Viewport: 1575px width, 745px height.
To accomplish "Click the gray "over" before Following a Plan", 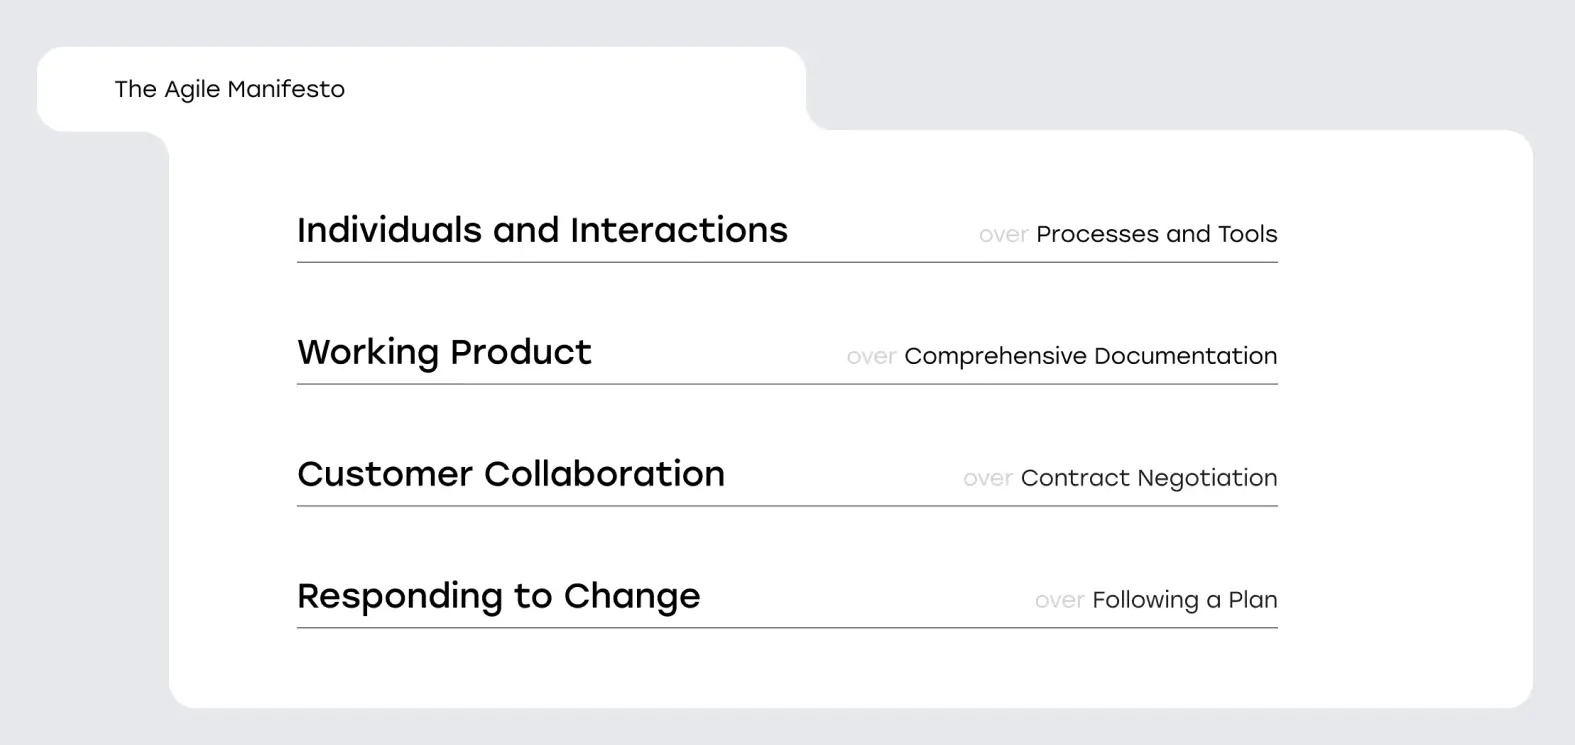I will pos(1059,601).
